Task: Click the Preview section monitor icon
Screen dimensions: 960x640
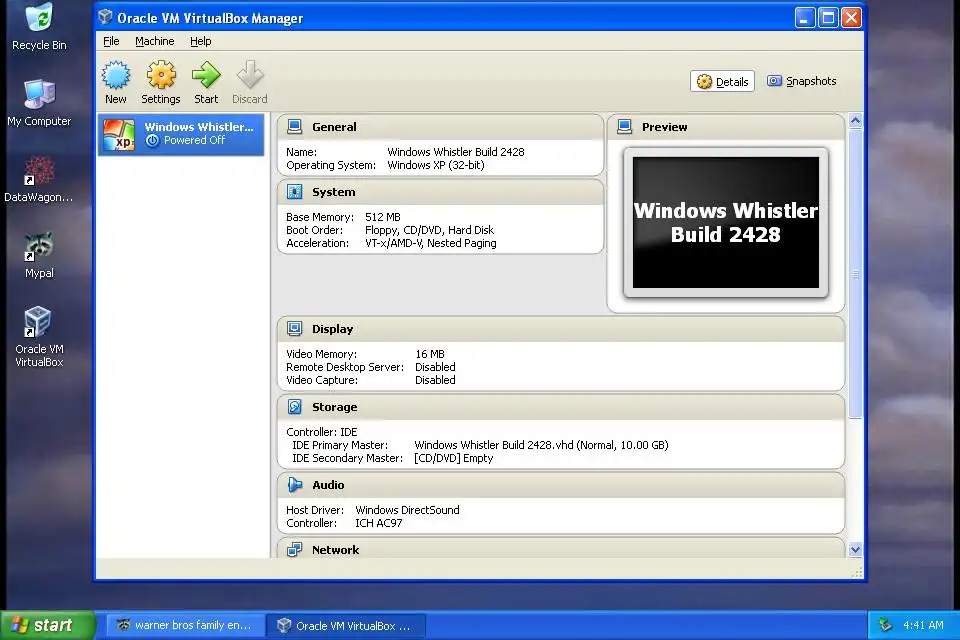Action: point(624,127)
